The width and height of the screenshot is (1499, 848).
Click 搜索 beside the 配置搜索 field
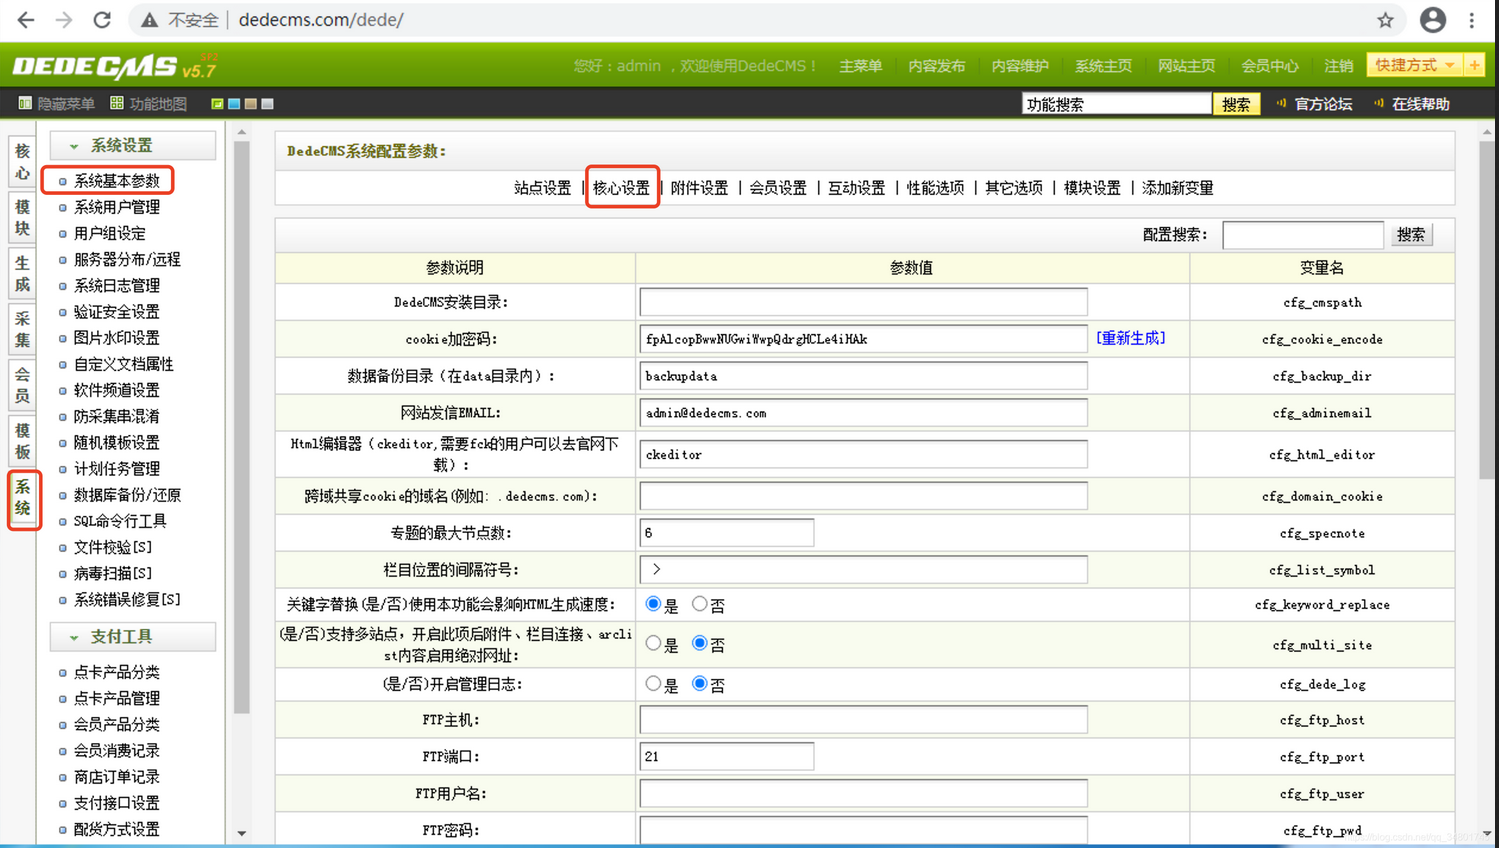(1411, 234)
